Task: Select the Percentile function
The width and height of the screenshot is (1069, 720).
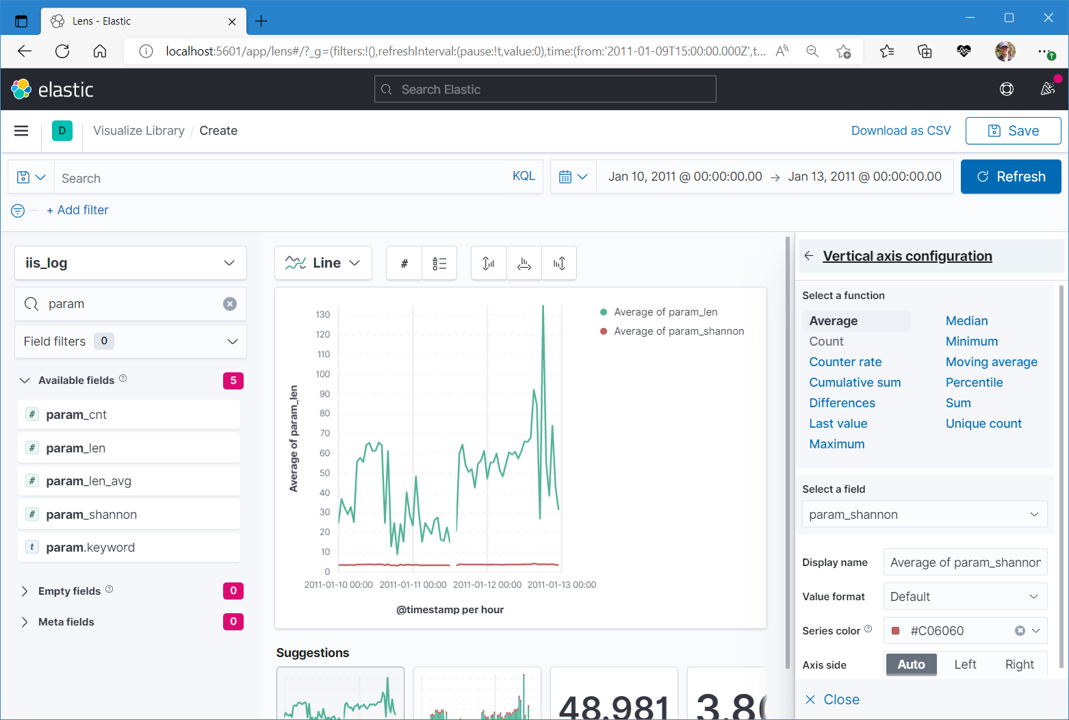Action: (974, 382)
